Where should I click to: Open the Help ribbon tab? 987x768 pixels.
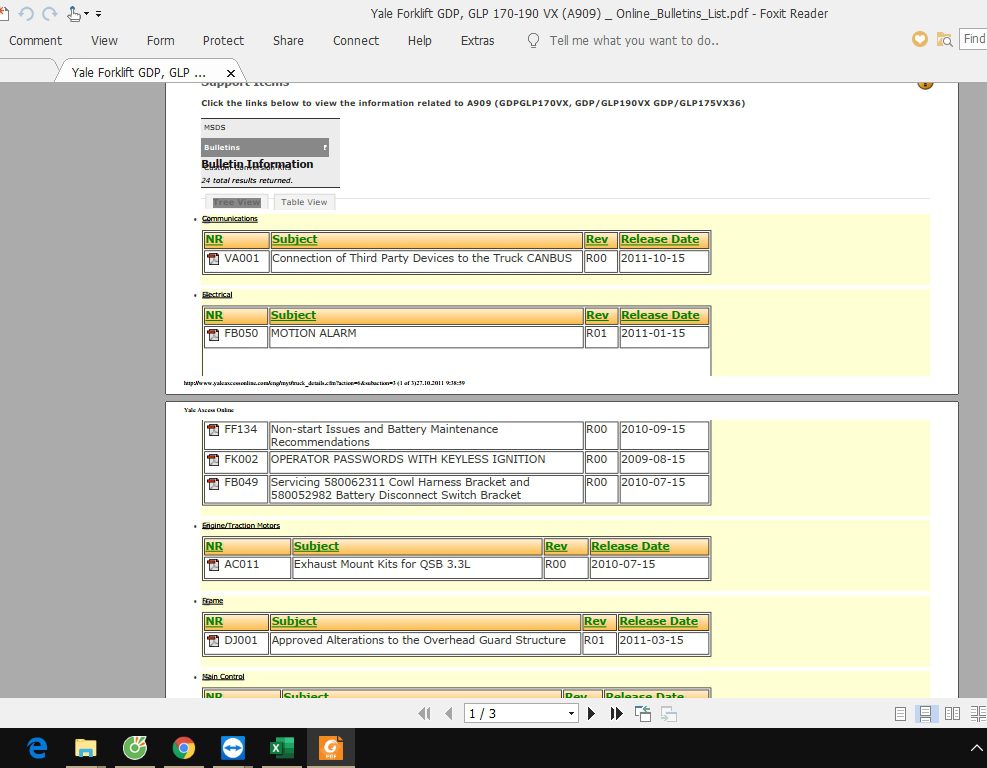point(419,40)
